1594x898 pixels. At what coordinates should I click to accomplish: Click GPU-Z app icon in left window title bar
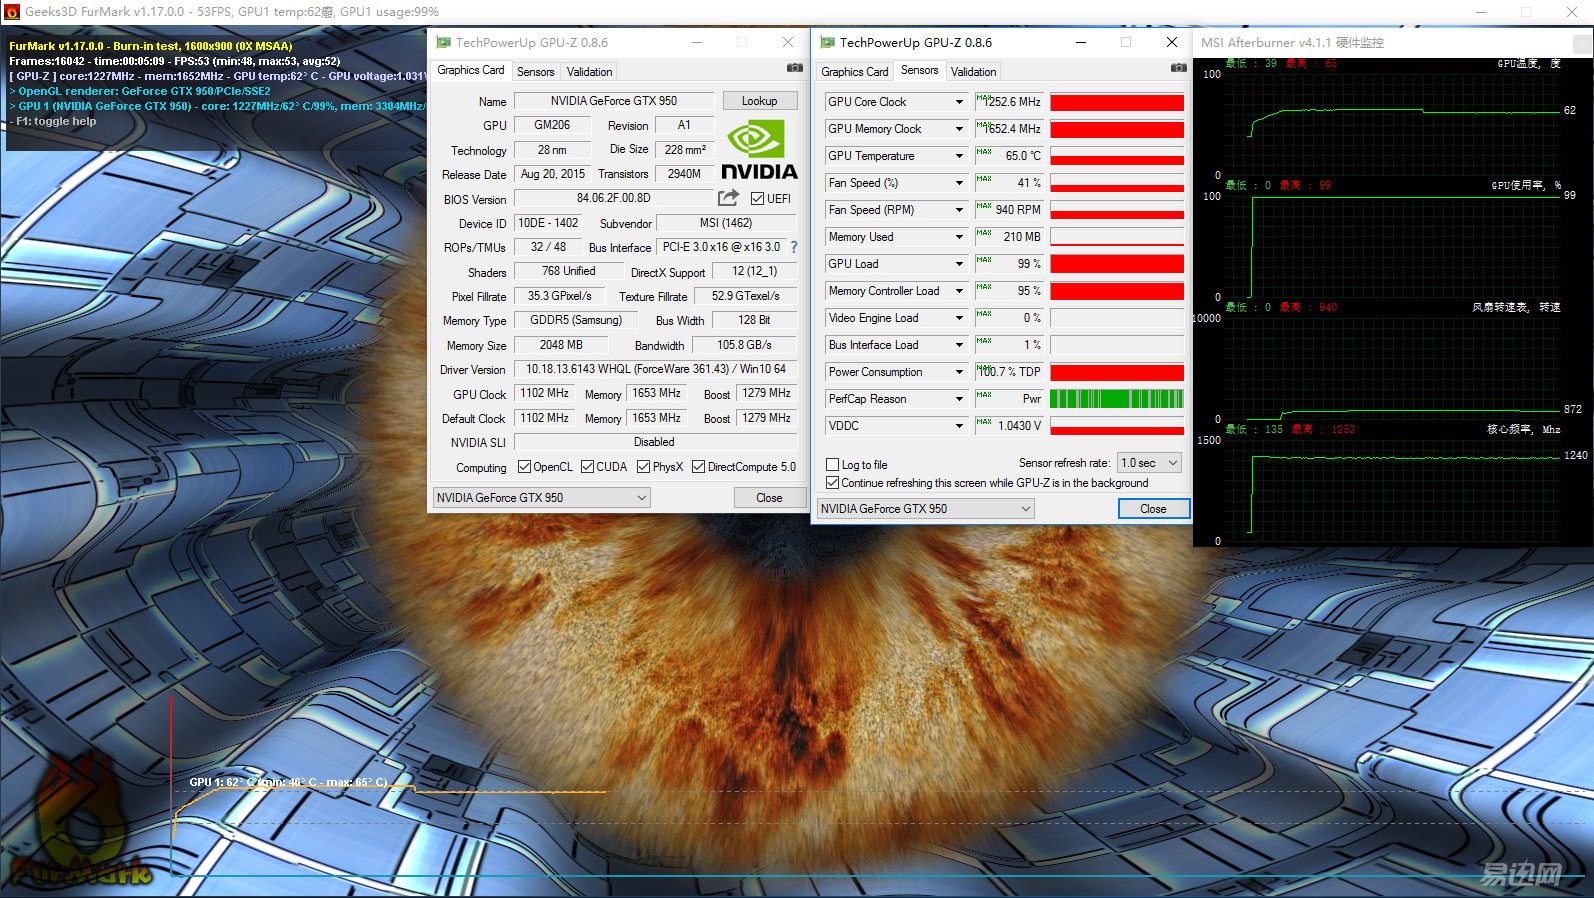click(x=443, y=42)
